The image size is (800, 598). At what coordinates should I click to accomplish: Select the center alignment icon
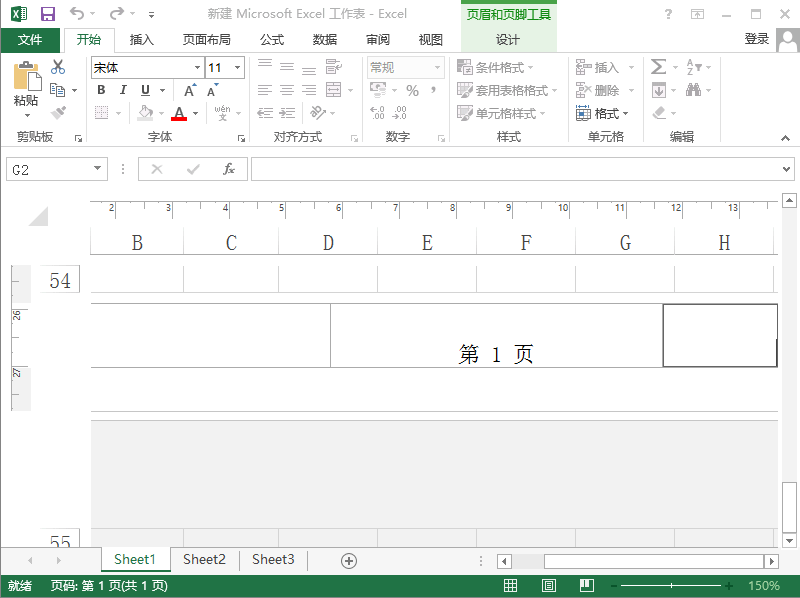(x=286, y=88)
